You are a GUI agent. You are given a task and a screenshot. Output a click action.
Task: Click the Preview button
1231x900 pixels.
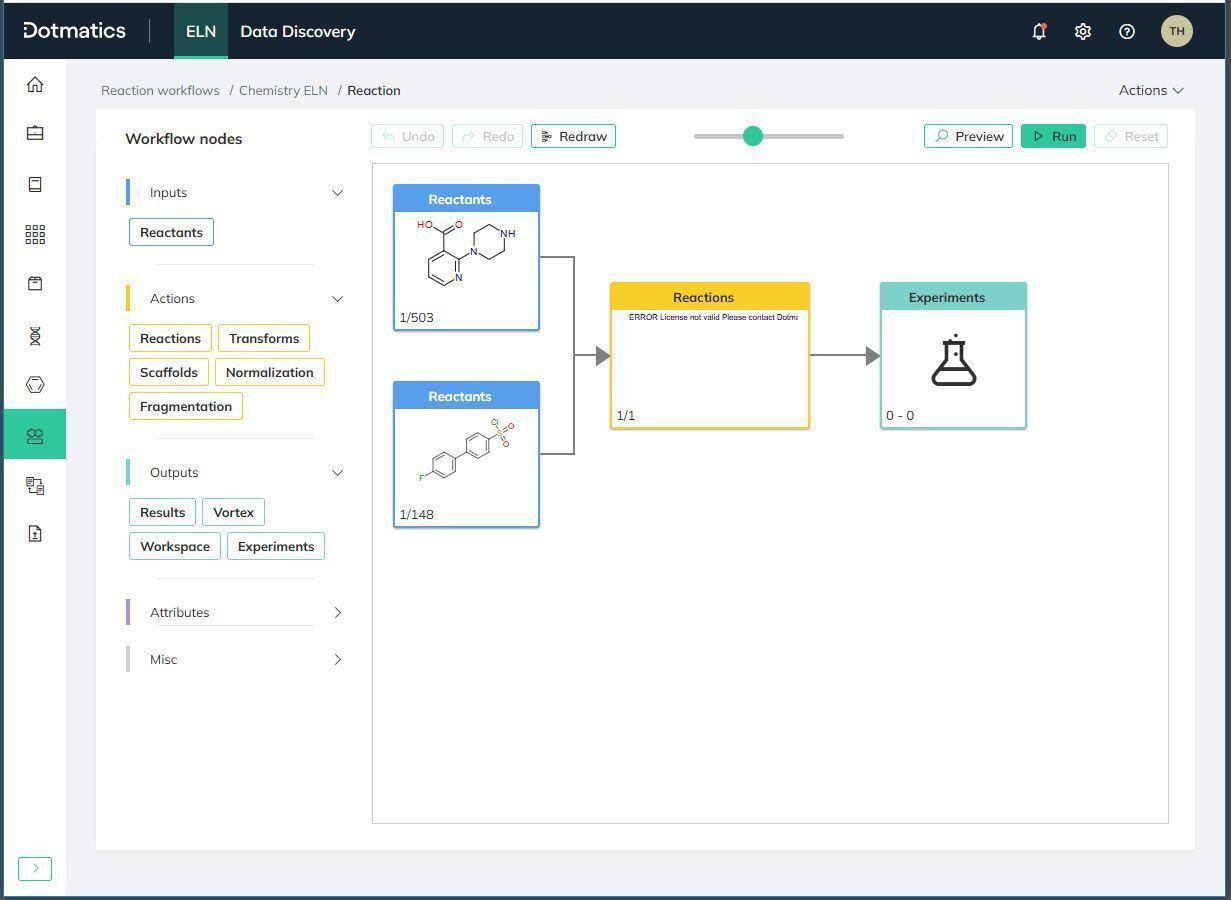coord(968,136)
